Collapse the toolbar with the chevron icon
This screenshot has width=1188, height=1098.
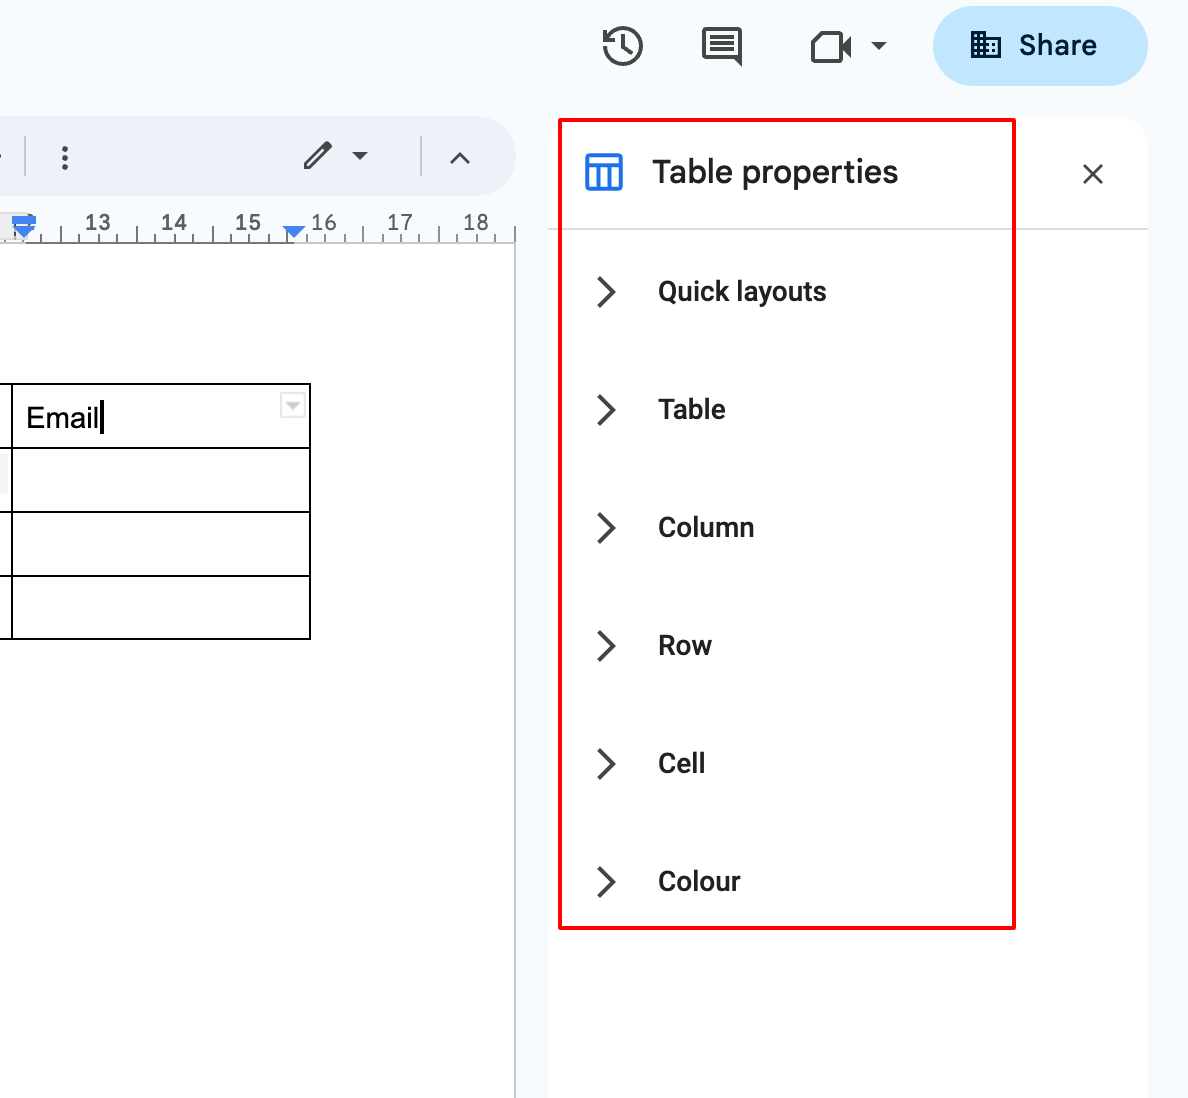pyautogui.click(x=459, y=157)
